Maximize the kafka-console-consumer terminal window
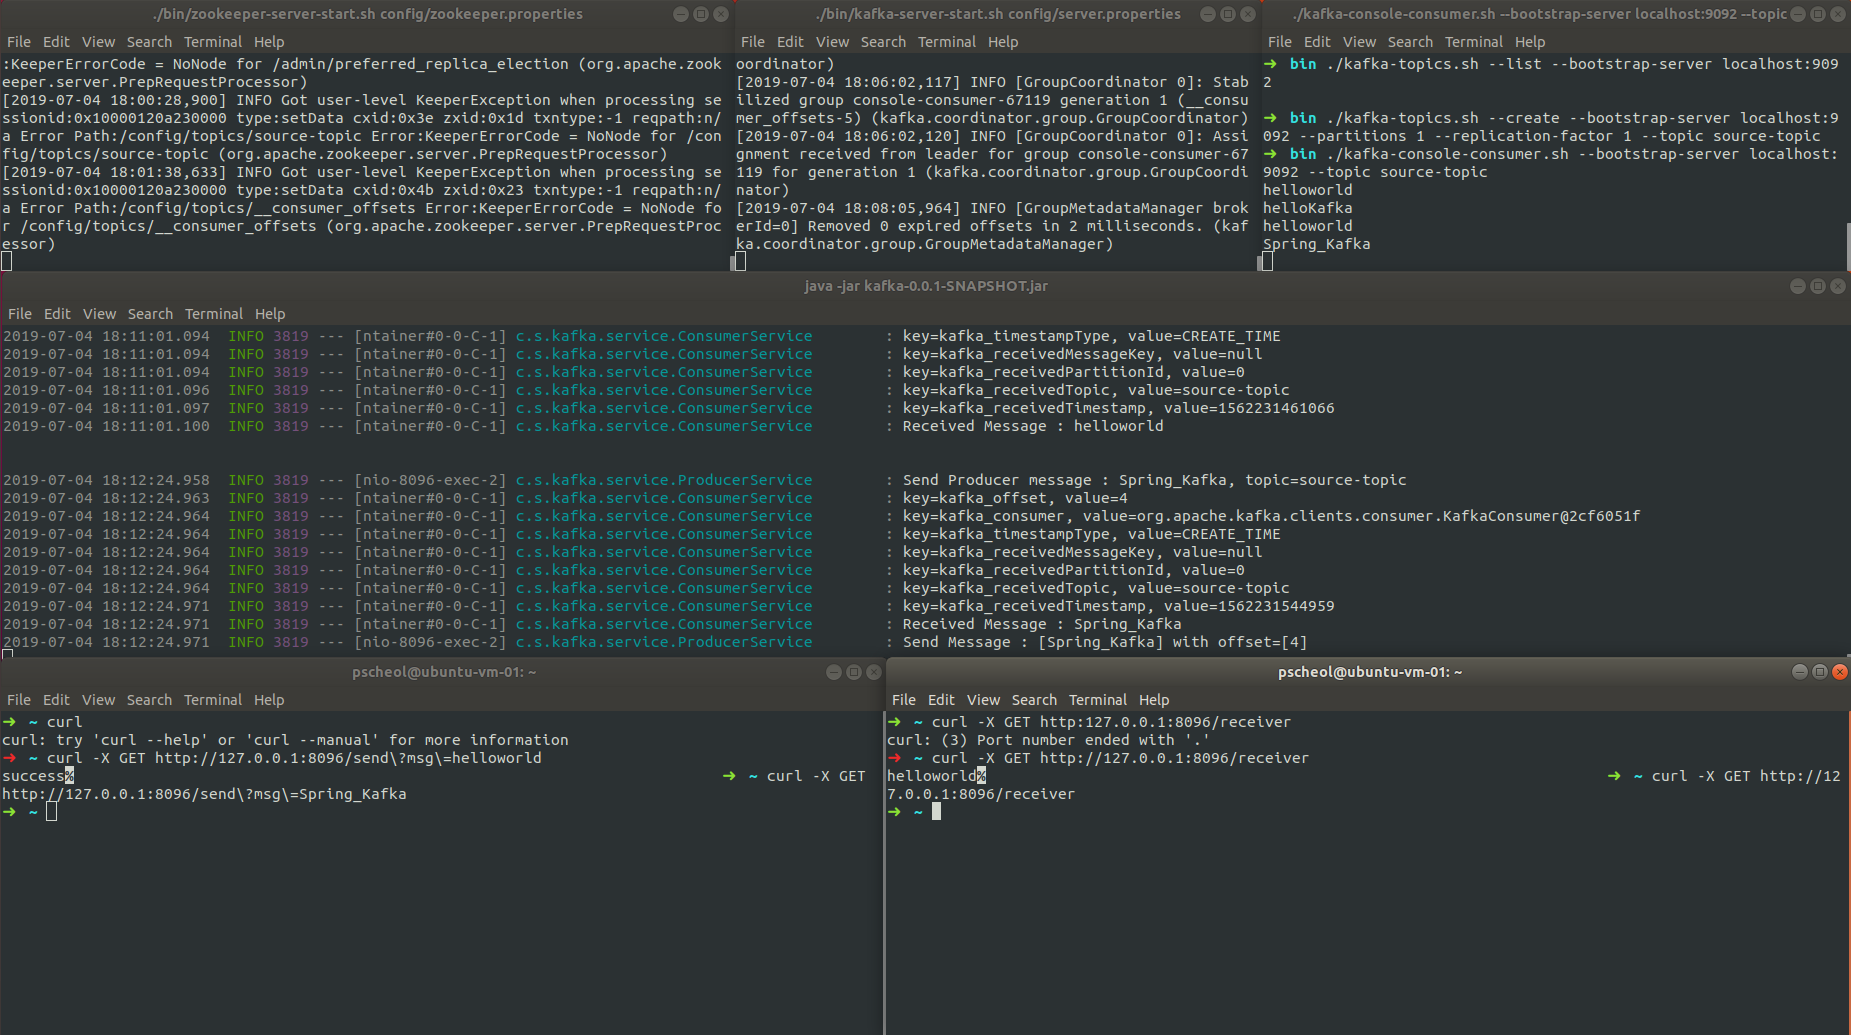Viewport: 1851px width, 1035px height. (1818, 14)
